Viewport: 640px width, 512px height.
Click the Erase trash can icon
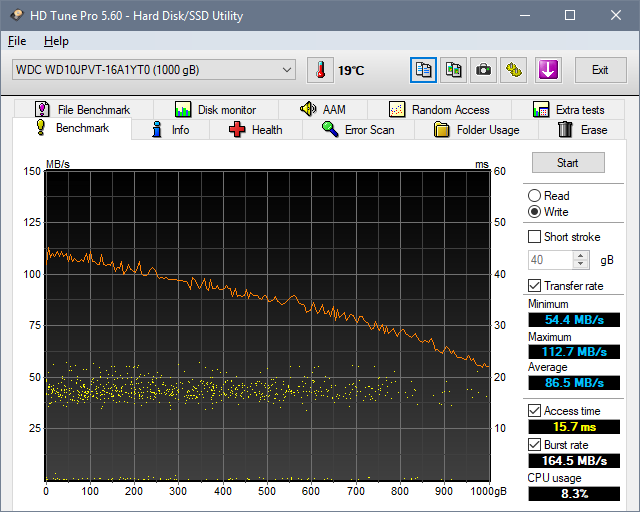pos(565,129)
